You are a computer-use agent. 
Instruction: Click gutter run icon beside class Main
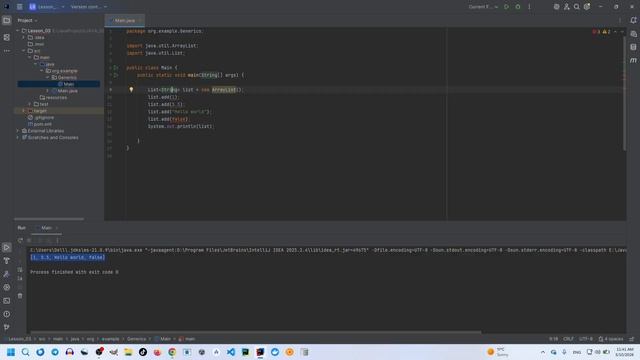pyautogui.click(x=116, y=68)
